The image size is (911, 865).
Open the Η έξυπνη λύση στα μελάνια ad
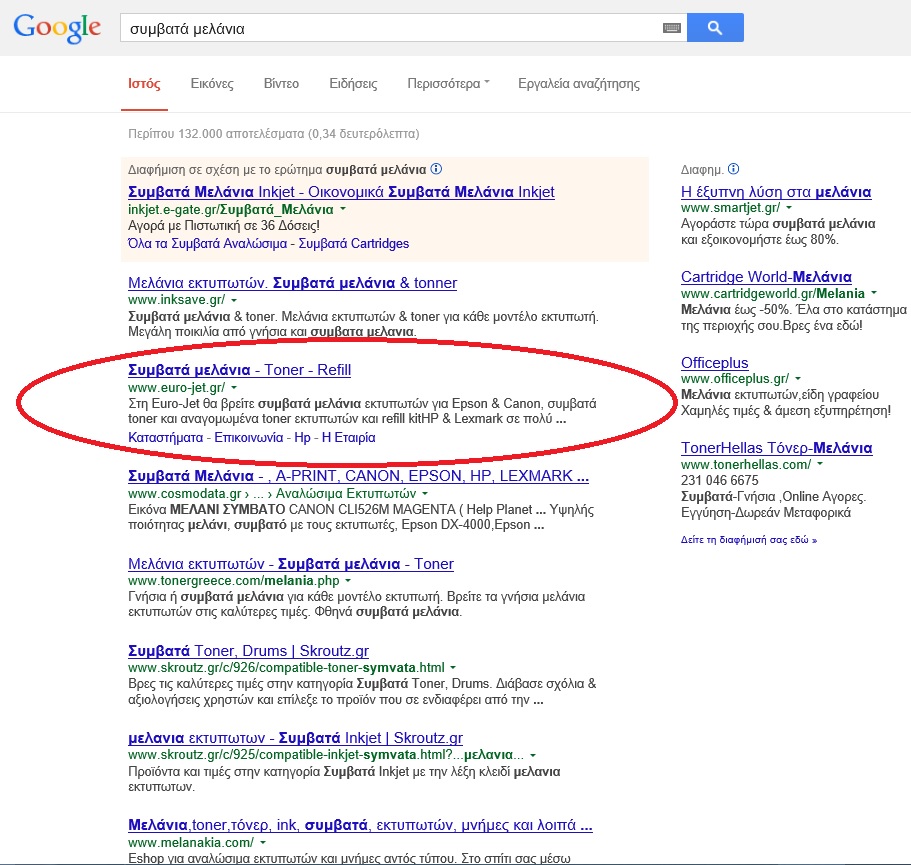(x=776, y=192)
